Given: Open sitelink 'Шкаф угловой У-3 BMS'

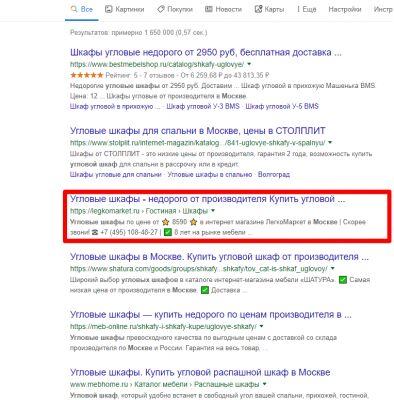Looking at the screenshot, I should pos(203,106).
